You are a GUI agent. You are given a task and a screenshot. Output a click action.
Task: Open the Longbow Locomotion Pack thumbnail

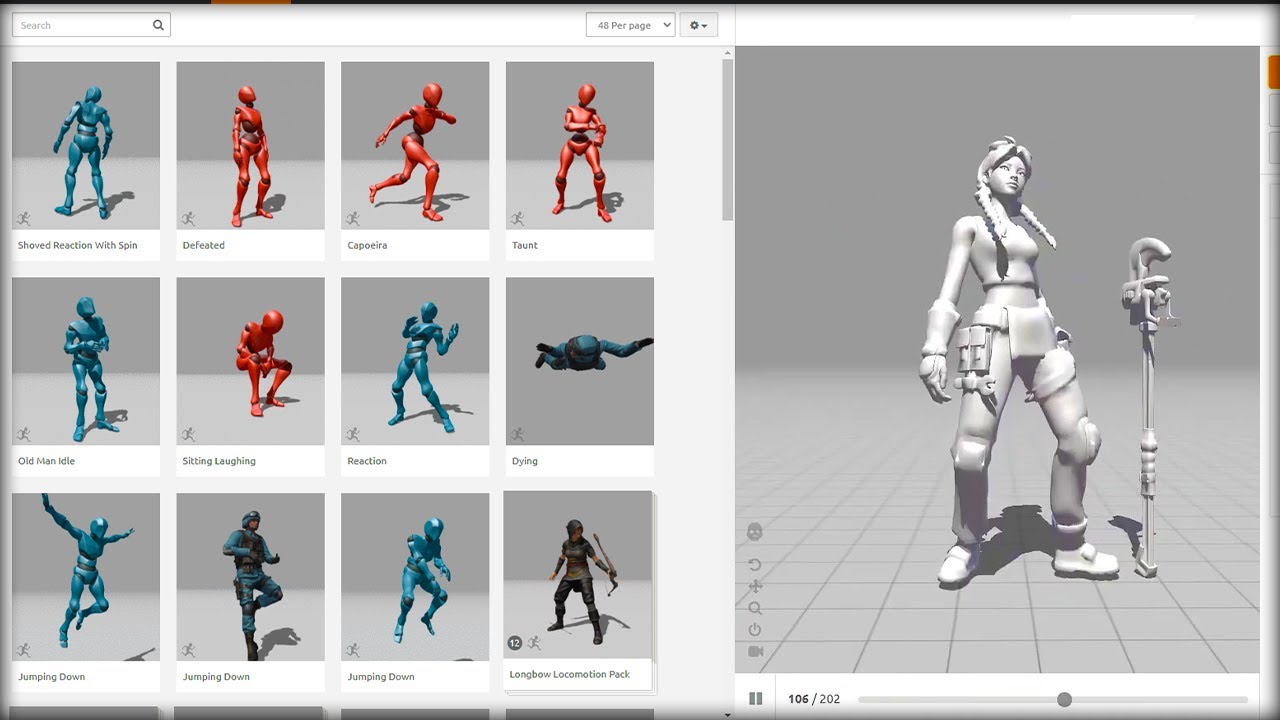578,575
